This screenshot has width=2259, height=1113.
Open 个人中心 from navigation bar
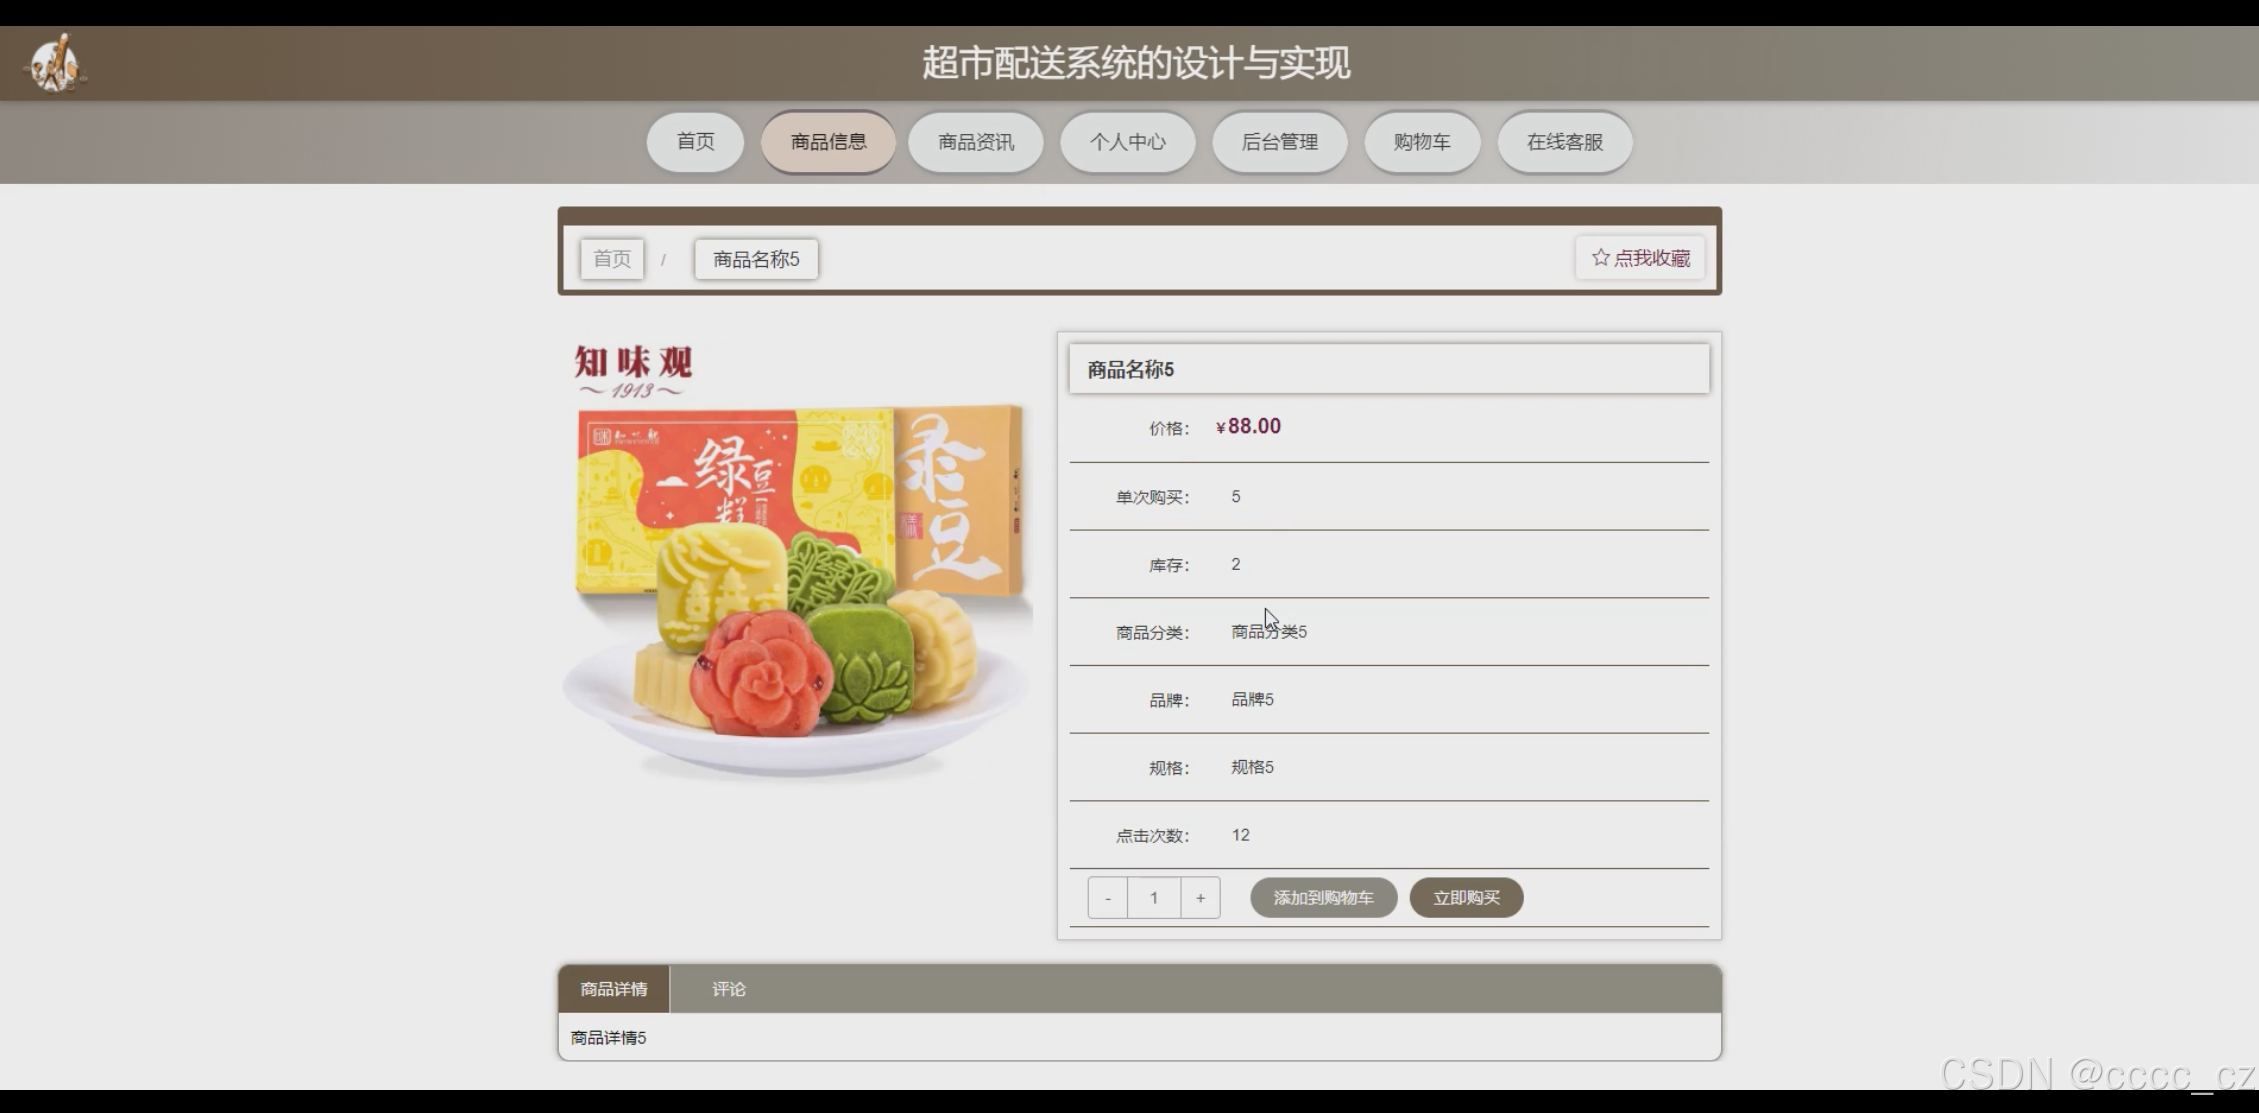(x=1127, y=142)
